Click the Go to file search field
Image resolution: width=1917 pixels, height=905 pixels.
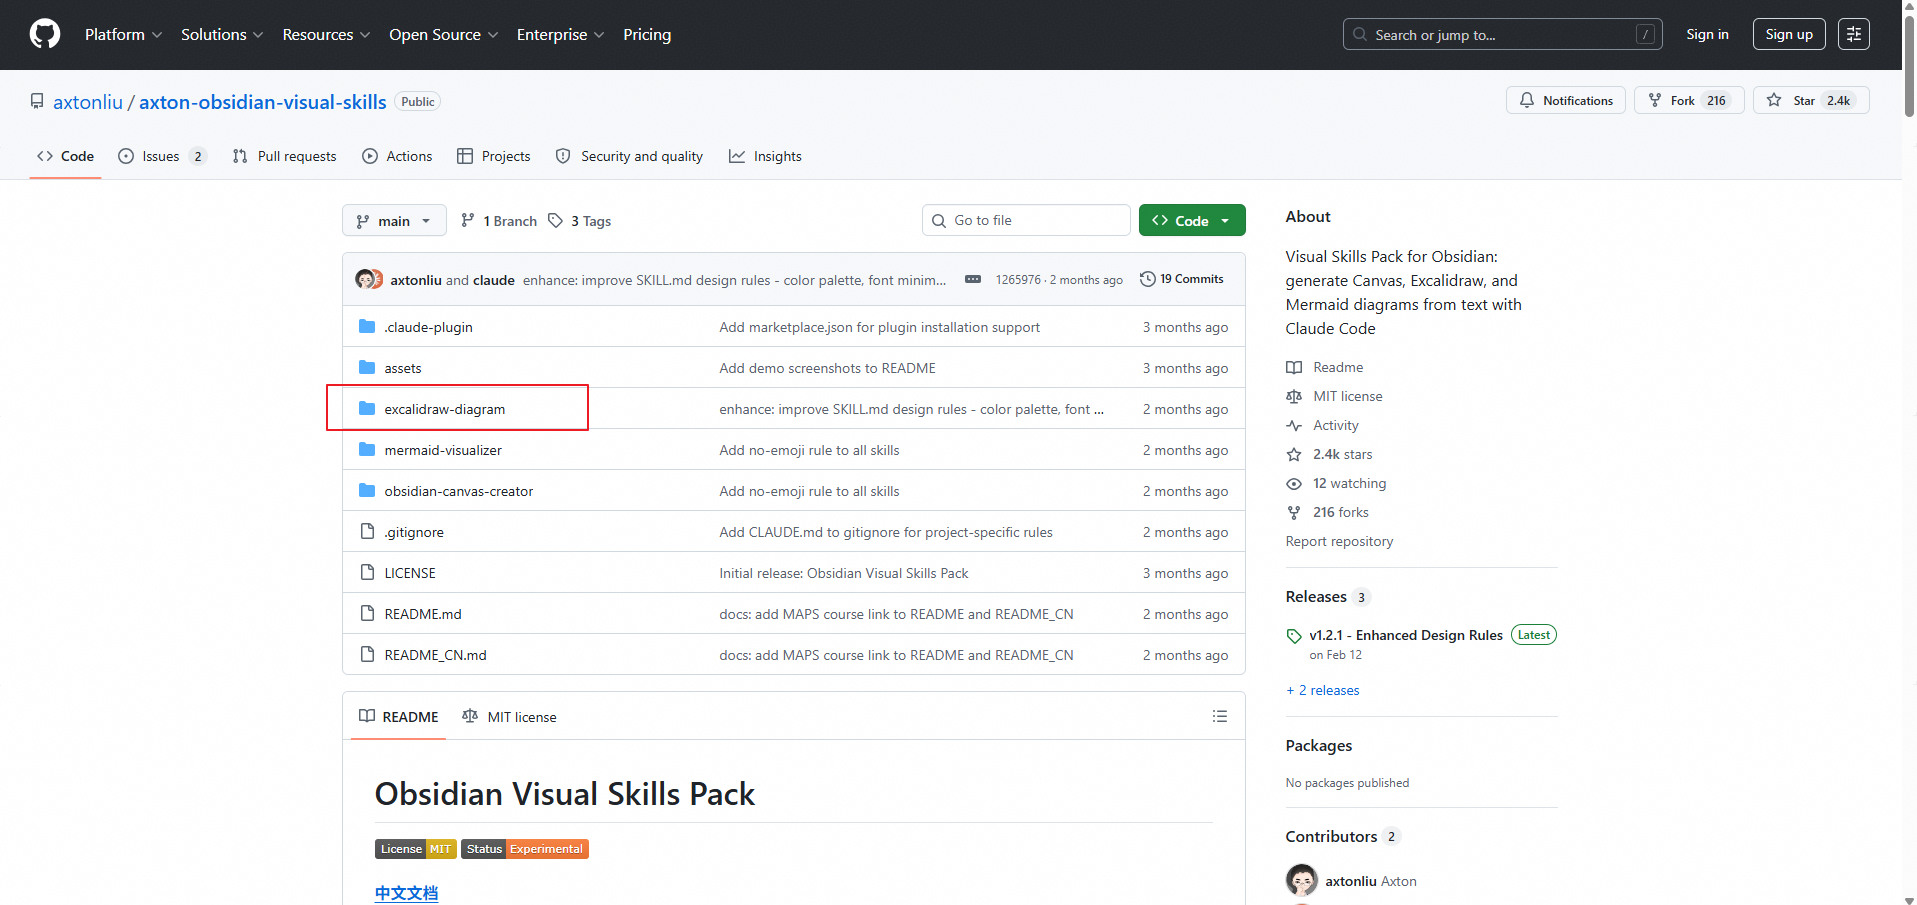coord(1026,220)
